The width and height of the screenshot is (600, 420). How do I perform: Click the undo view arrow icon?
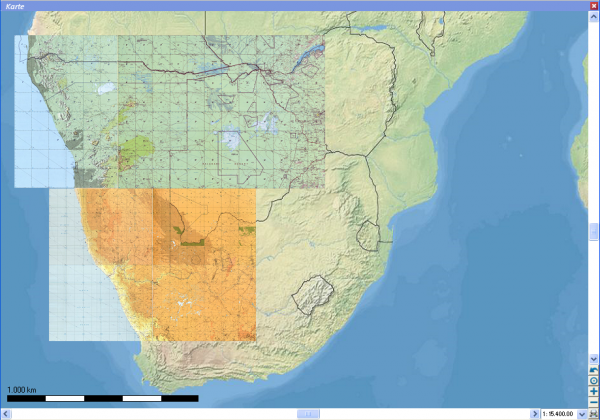593,370
